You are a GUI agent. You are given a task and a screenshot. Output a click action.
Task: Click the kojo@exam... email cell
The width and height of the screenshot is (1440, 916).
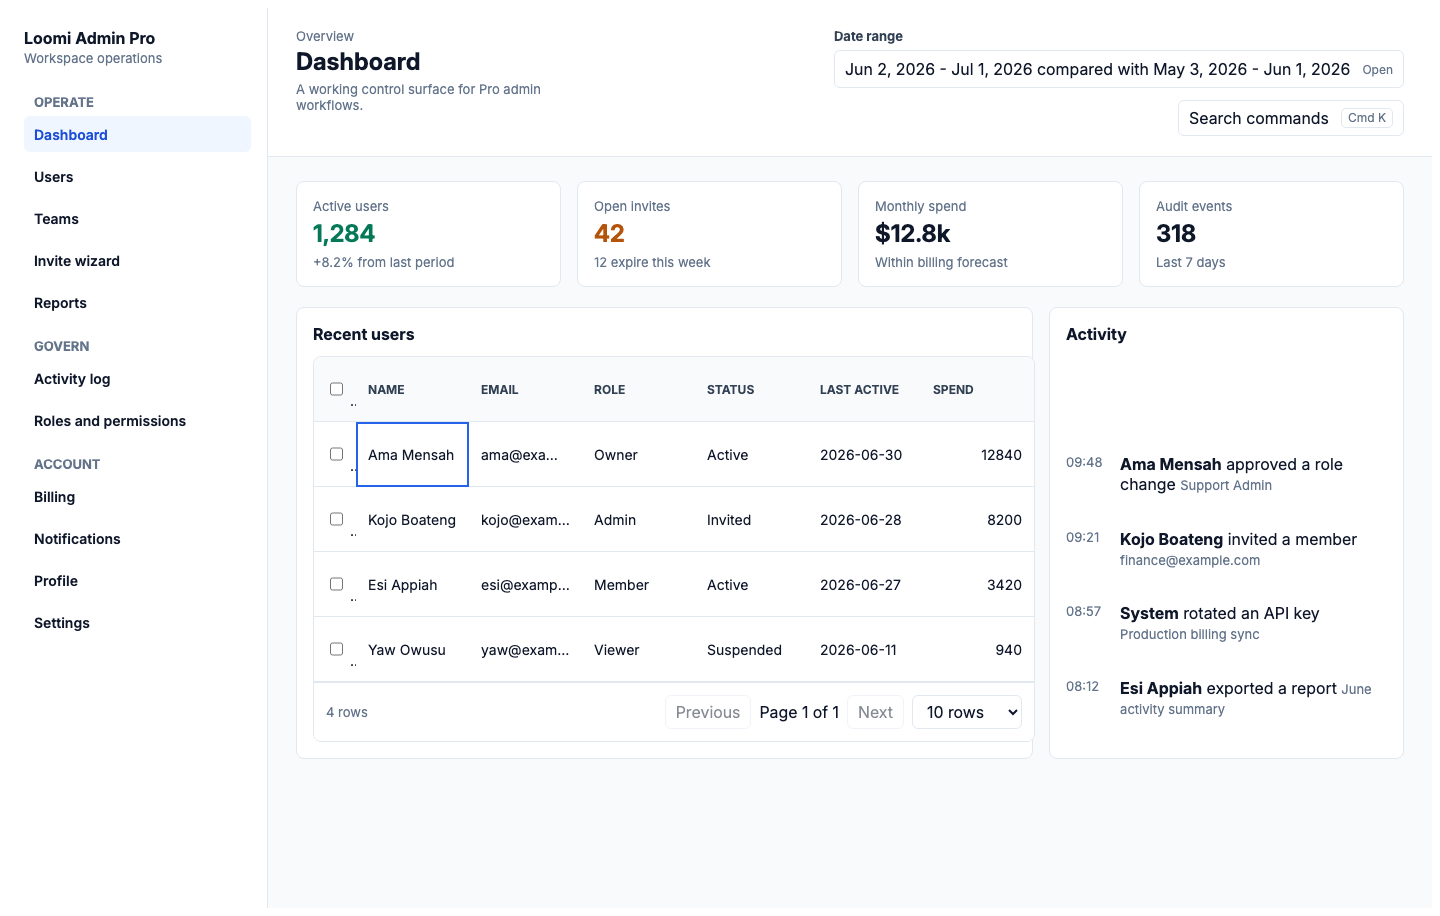[525, 520]
